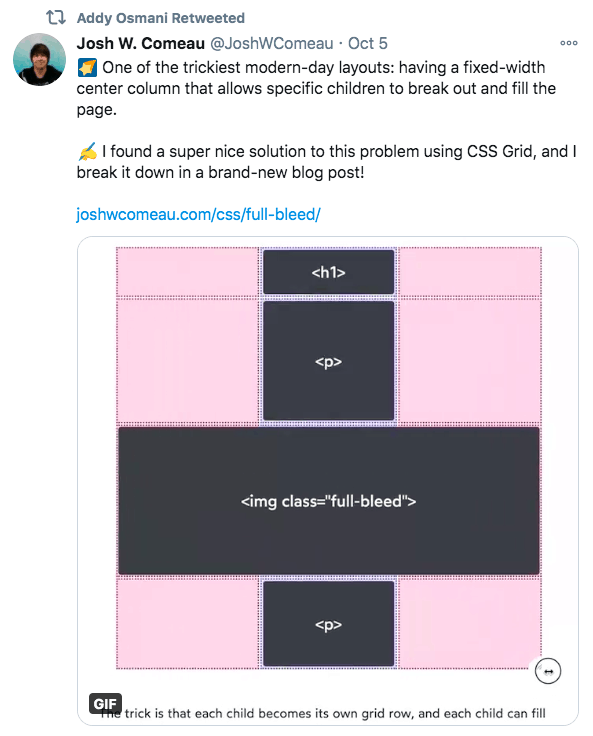Click the writing hand emoji
The height and width of the screenshot is (736, 593).
(87, 152)
